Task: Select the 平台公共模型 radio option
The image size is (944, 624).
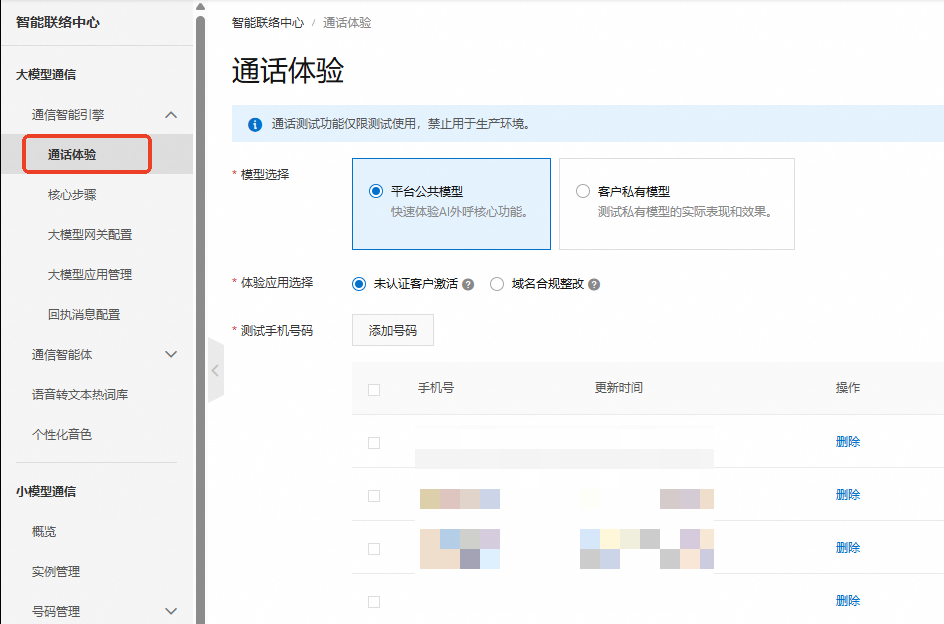Action: tap(376, 191)
